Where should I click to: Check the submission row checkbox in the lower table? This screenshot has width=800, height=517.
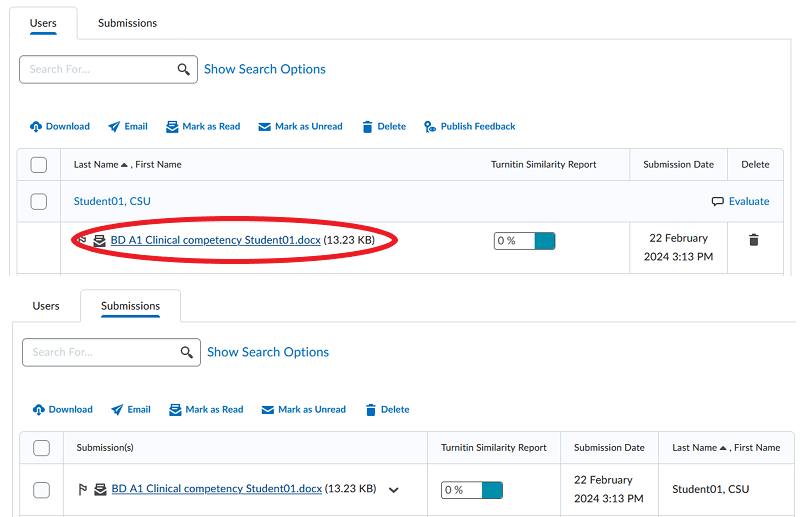(42, 489)
